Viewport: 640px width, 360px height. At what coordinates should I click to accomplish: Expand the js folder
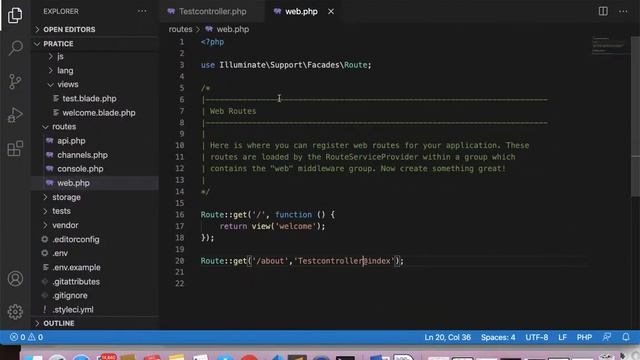click(60, 56)
